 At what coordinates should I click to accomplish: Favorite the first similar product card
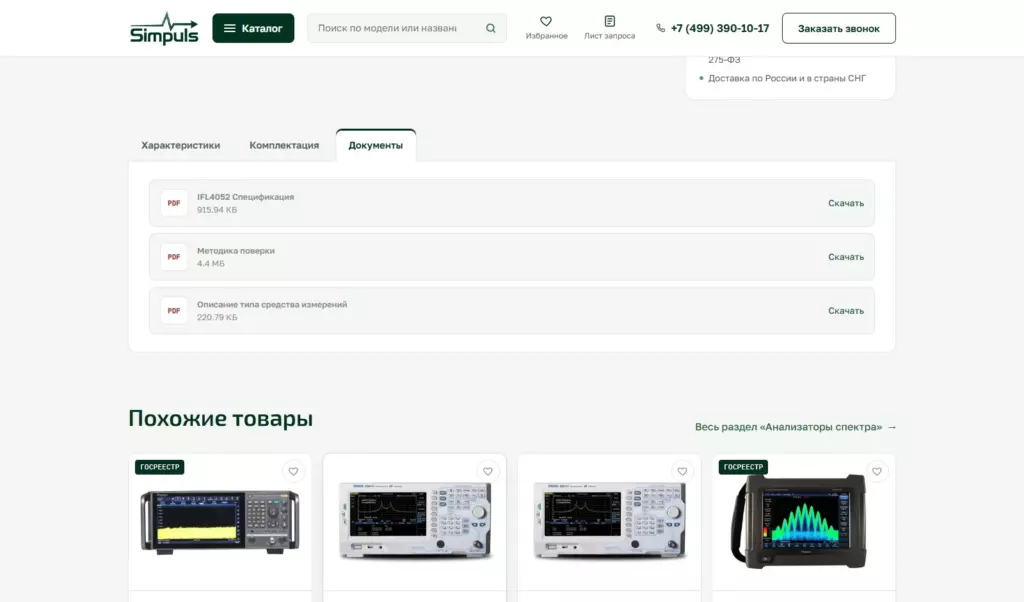pyautogui.click(x=293, y=471)
